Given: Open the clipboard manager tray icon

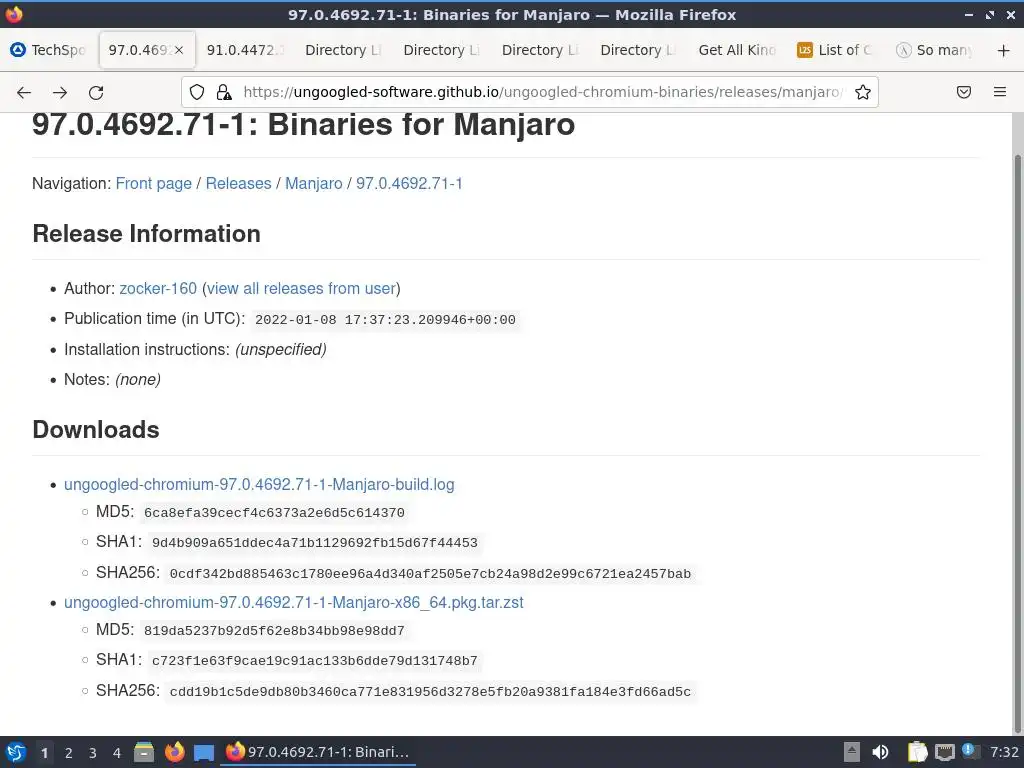Looking at the screenshot, I should point(918,752).
